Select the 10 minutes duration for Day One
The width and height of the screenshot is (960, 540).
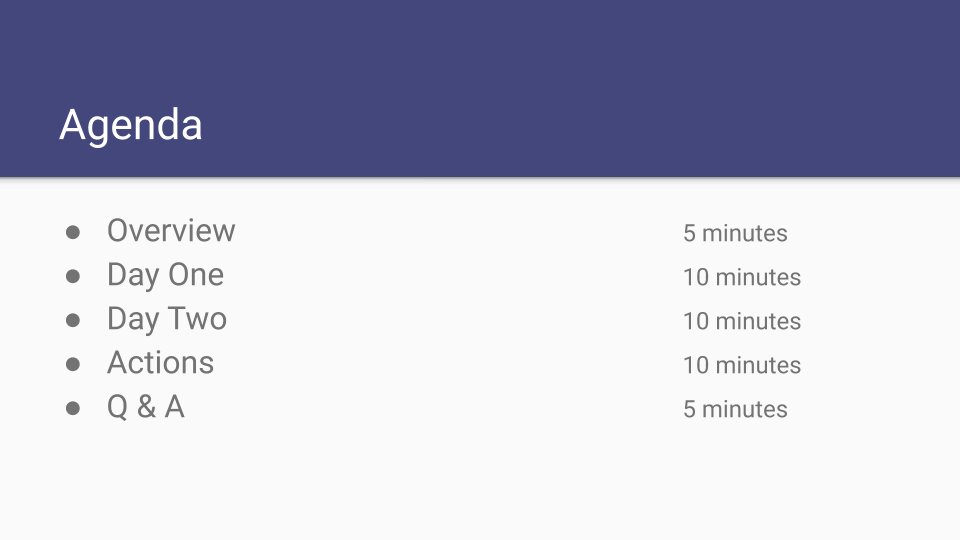742,277
